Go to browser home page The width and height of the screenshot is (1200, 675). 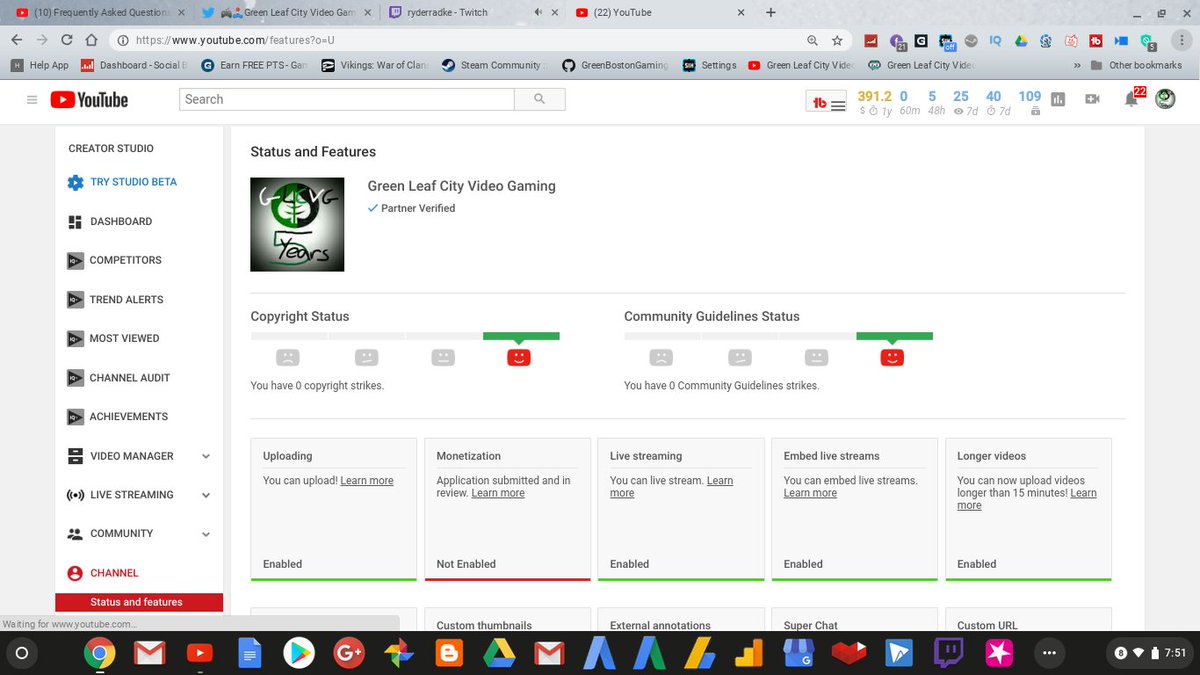pyautogui.click(x=91, y=40)
